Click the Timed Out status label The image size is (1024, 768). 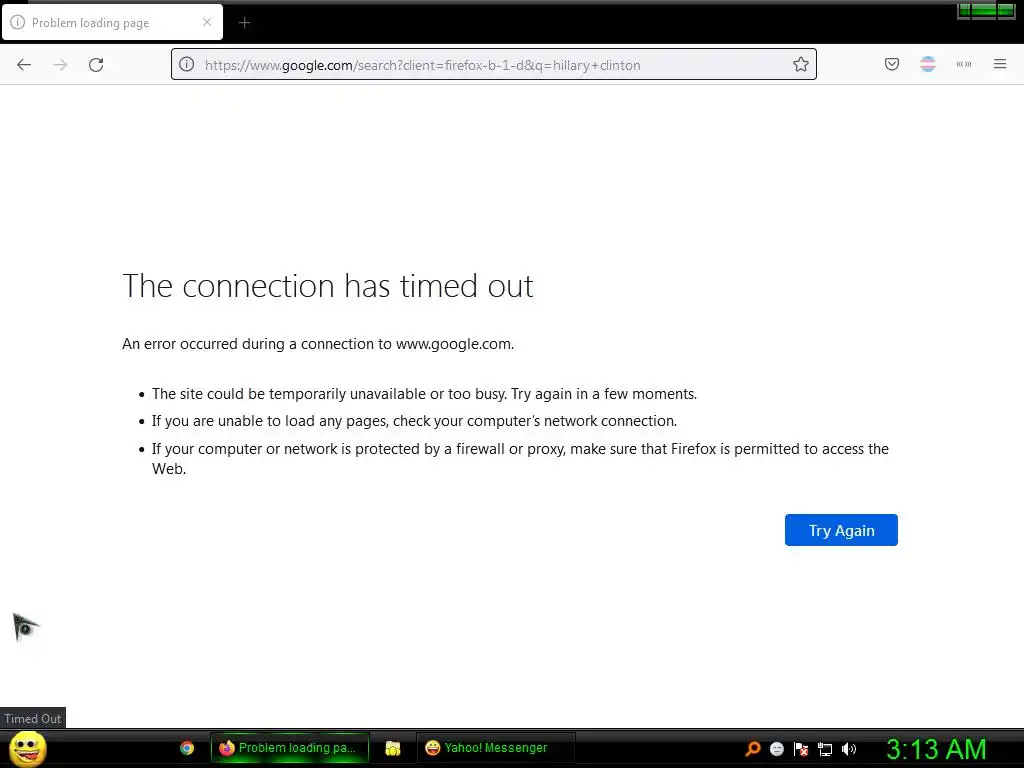click(33, 718)
